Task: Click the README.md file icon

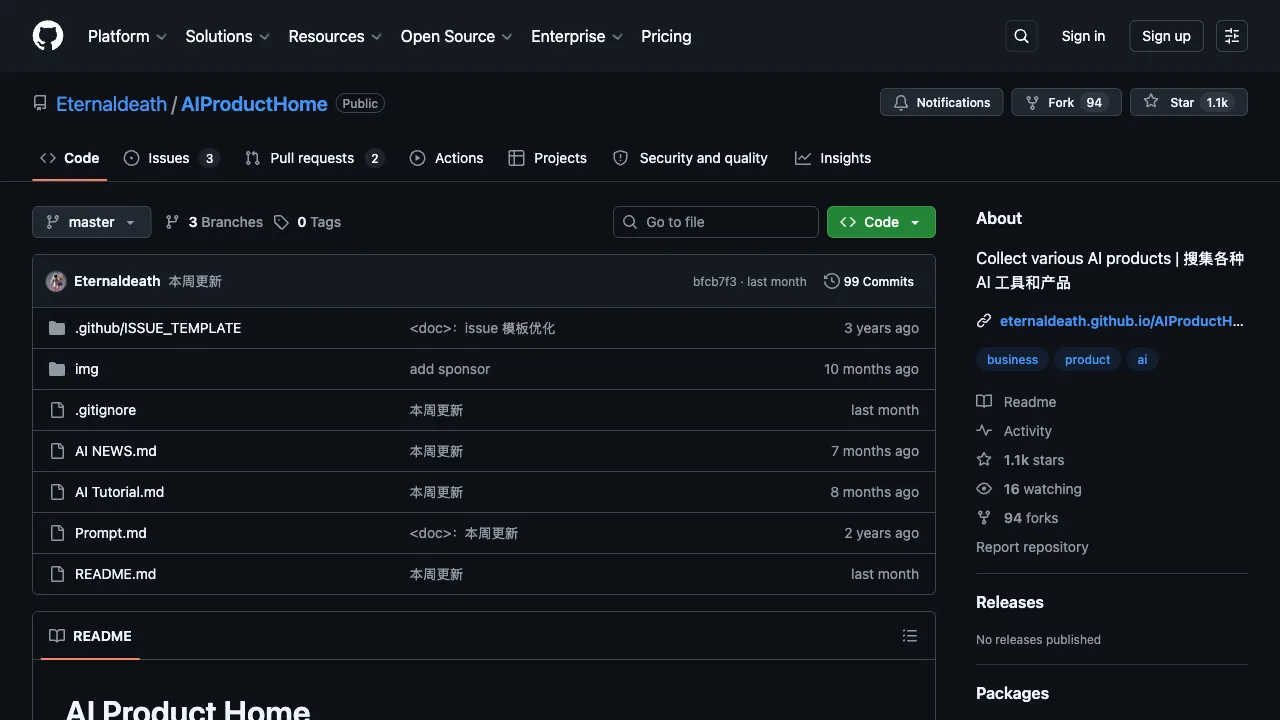Action: tap(57, 574)
